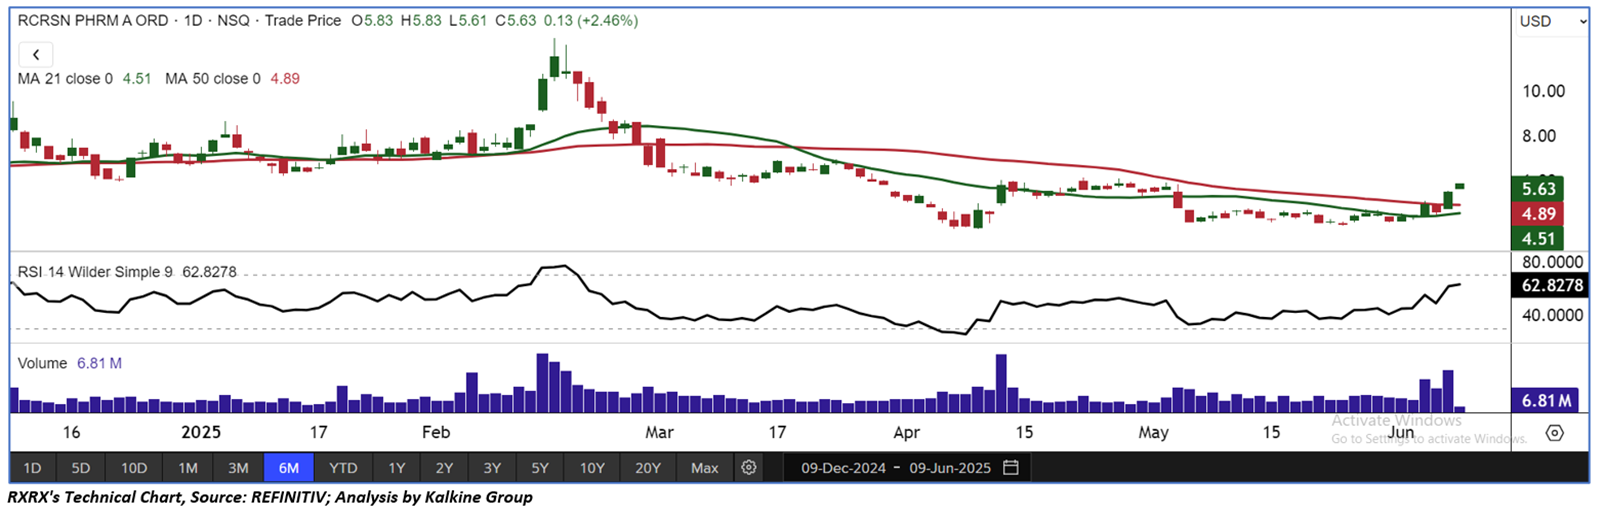Image resolution: width=1604 pixels, height=517 pixels.
Task: Click the Volume 6.81 M label
Action: pyautogui.click(x=70, y=363)
